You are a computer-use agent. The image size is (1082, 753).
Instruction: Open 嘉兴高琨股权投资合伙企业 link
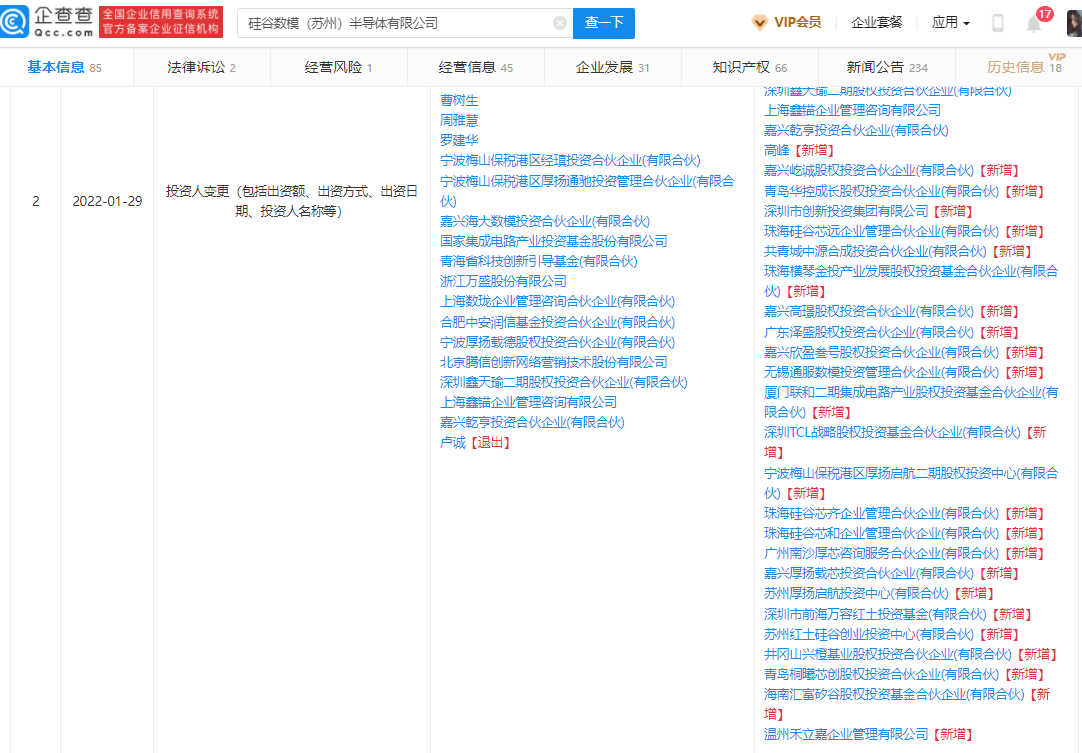click(x=868, y=311)
